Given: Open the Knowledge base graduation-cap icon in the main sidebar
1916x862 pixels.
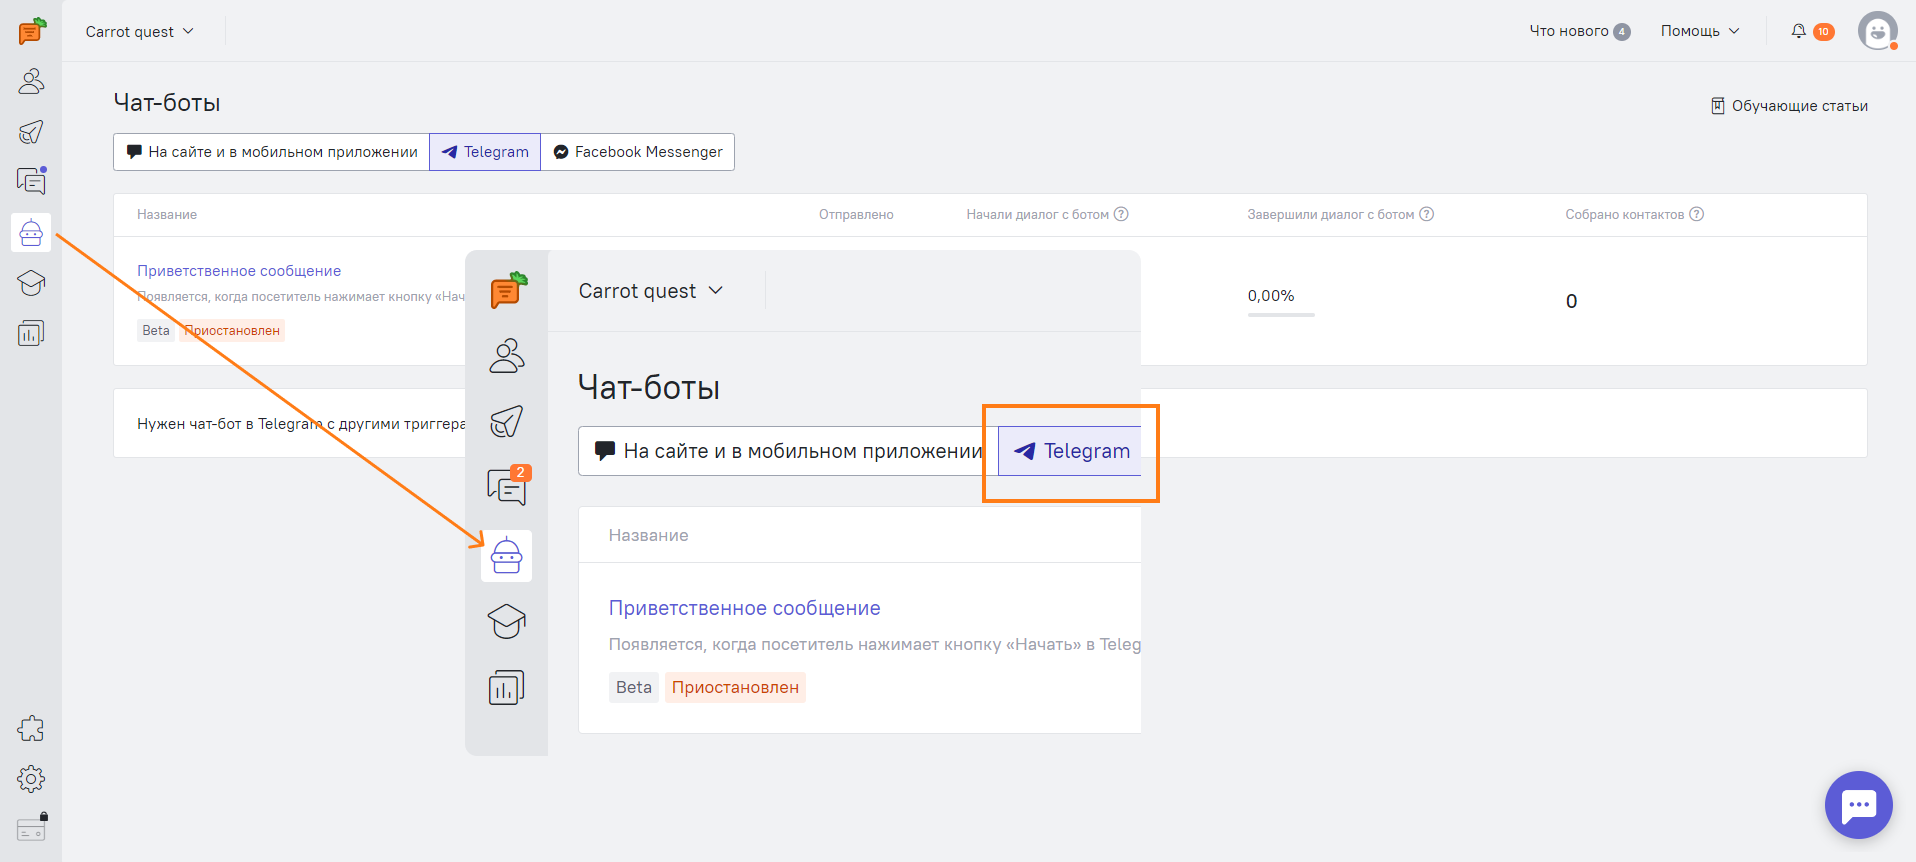Looking at the screenshot, I should 31,283.
